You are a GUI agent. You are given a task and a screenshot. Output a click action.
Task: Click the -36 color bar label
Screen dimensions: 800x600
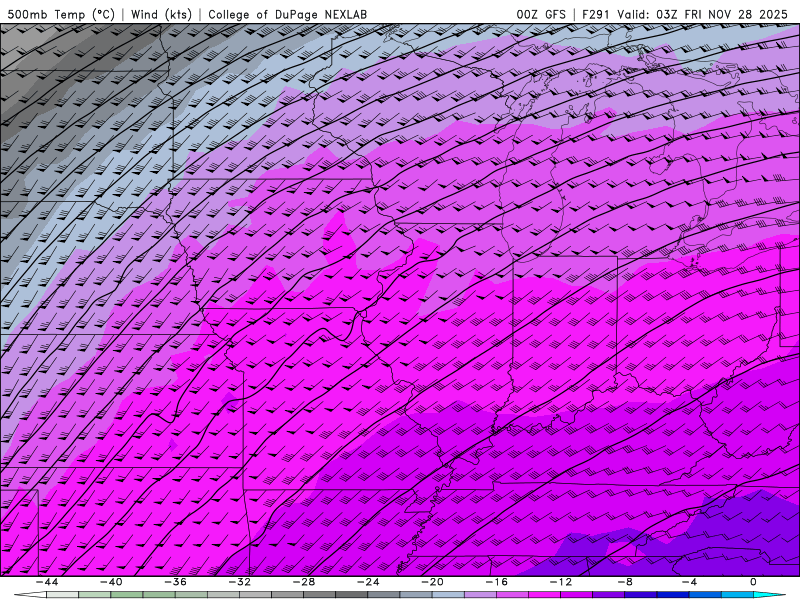[x=176, y=582]
